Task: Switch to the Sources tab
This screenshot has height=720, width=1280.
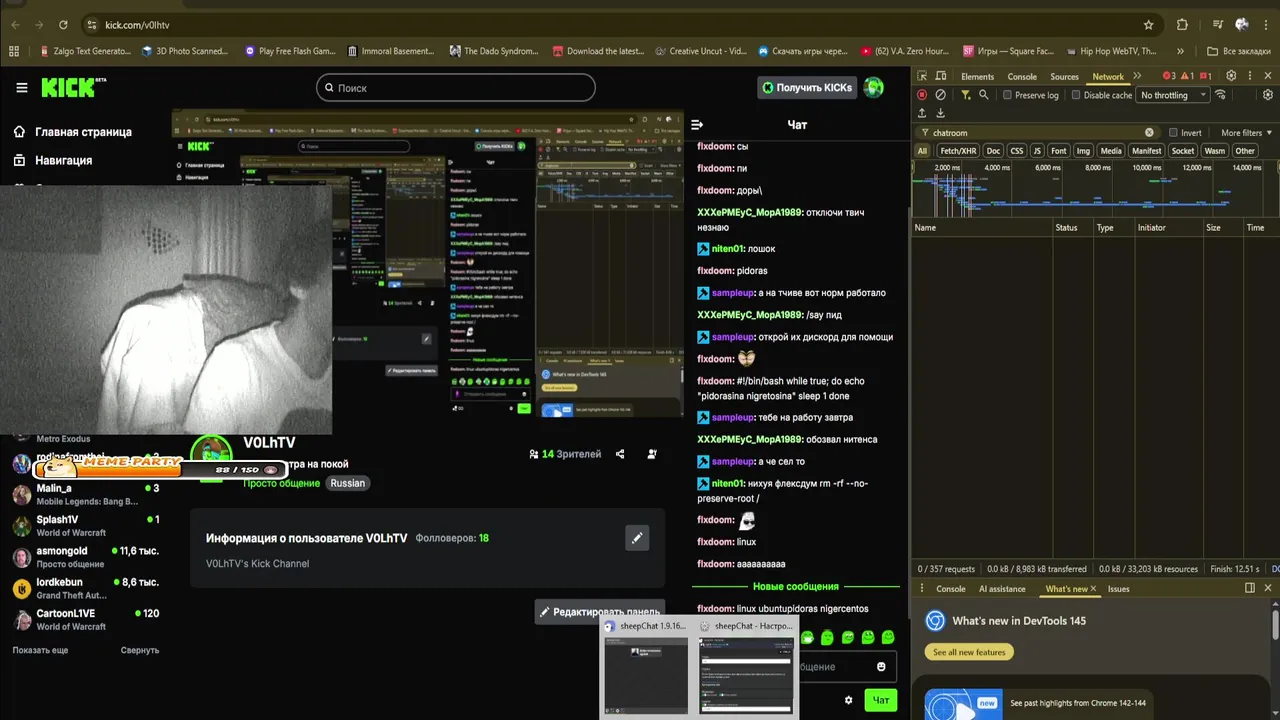Action: [1064, 77]
